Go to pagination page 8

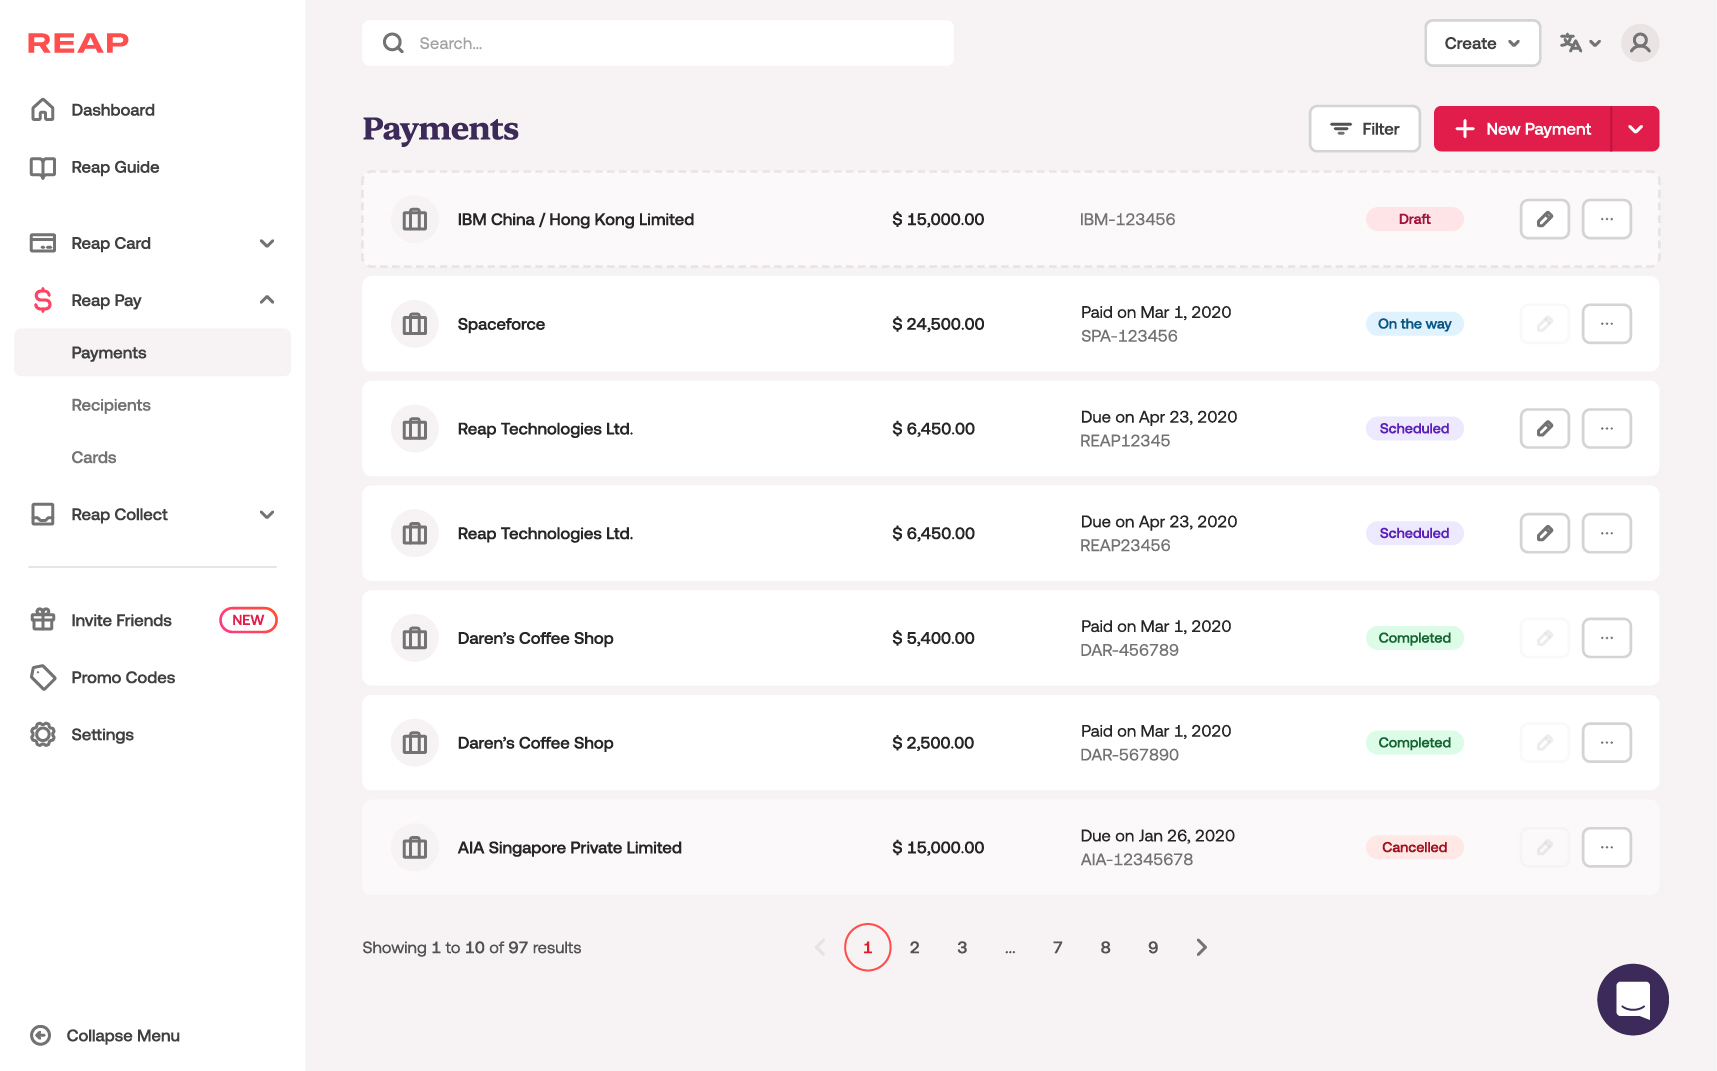point(1105,947)
